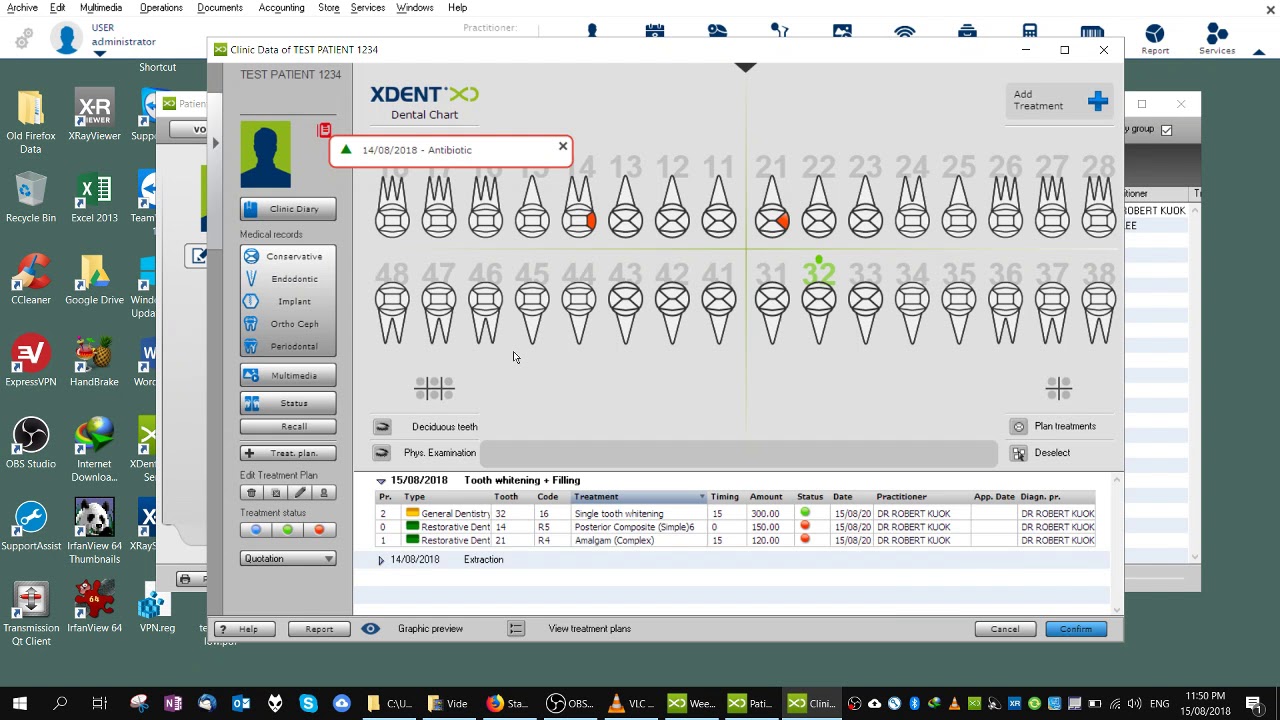Image resolution: width=1280 pixels, height=720 pixels.
Task: Click the left quadrant grid icon
Action: [x=434, y=388]
